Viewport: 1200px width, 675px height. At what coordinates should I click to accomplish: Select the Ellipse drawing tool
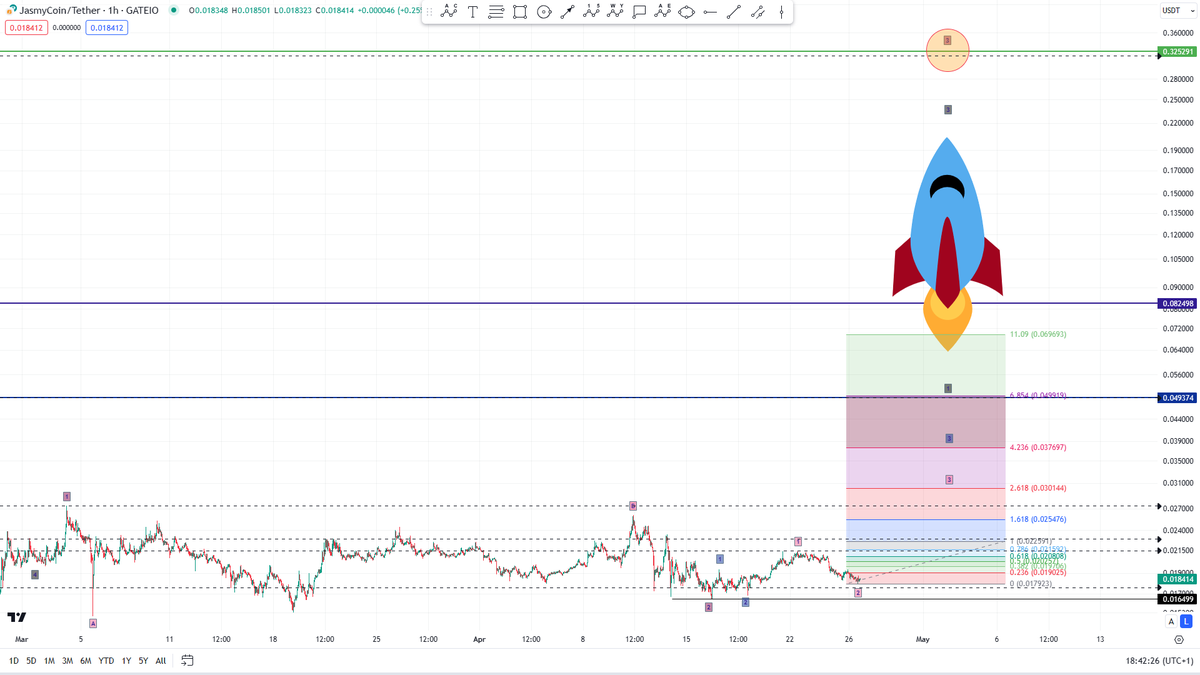(x=686, y=12)
